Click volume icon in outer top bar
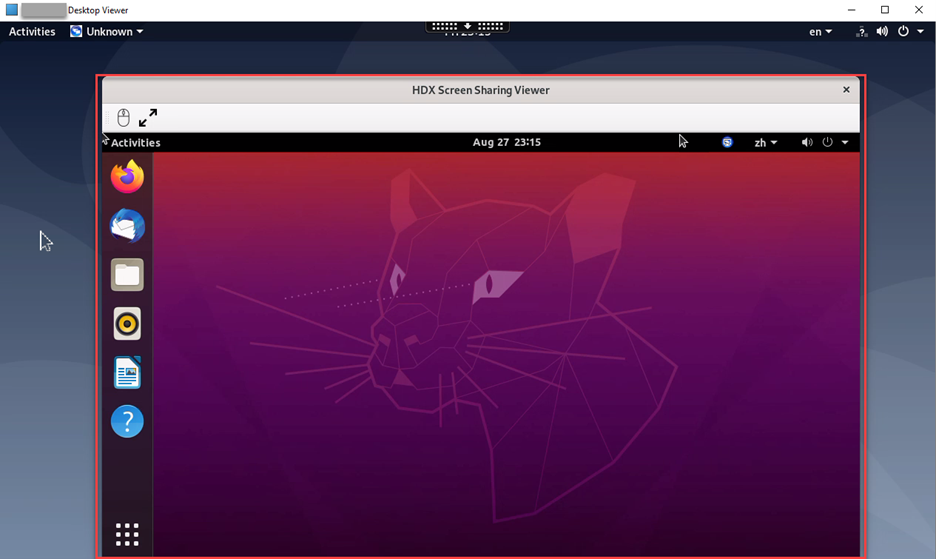 pyautogui.click(x=882, y=32)
